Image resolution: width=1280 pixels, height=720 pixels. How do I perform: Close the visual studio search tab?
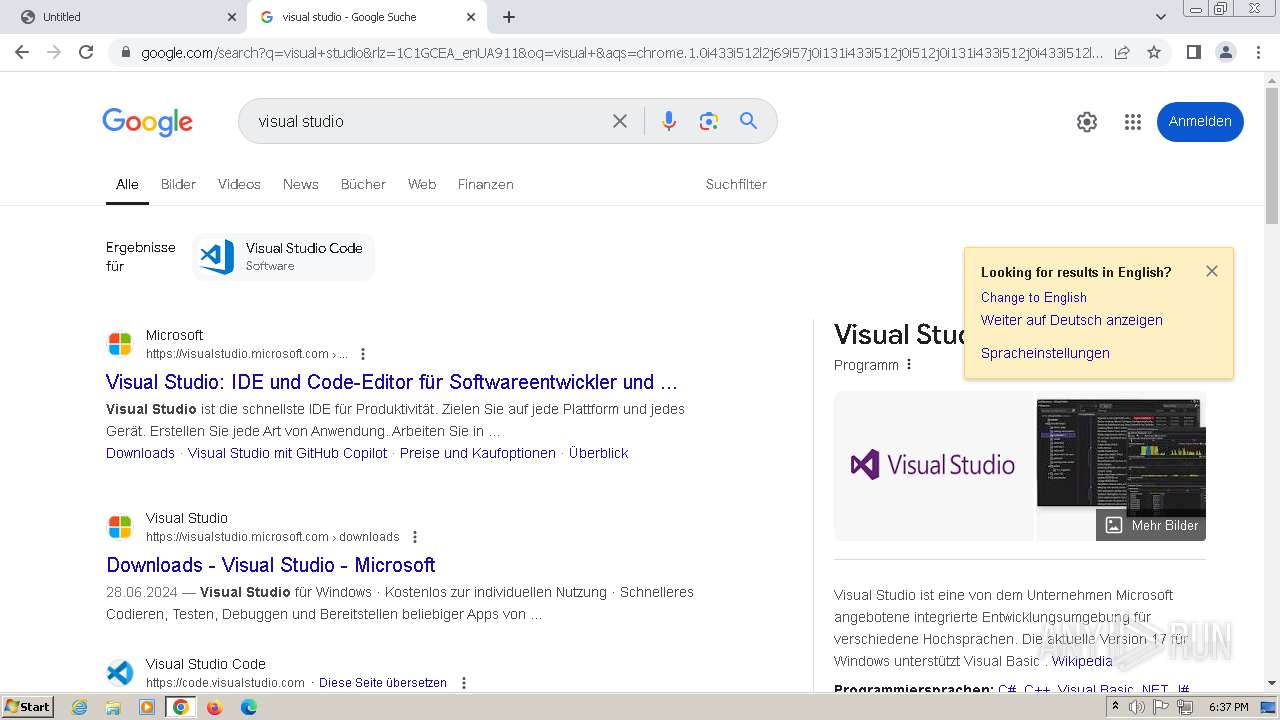(471, 17)
